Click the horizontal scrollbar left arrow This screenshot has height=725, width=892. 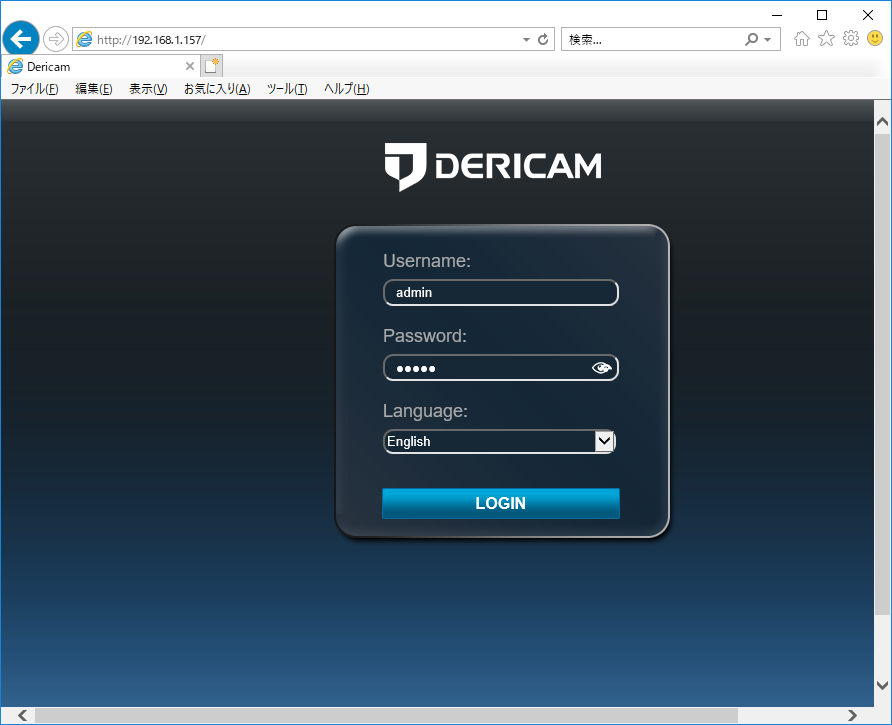[22, 715]
